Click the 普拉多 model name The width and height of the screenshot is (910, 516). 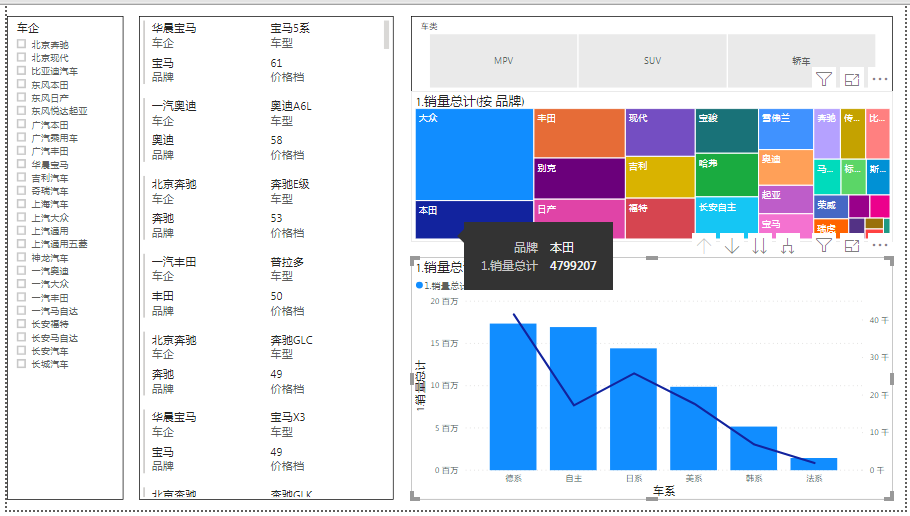coord(287,262)
